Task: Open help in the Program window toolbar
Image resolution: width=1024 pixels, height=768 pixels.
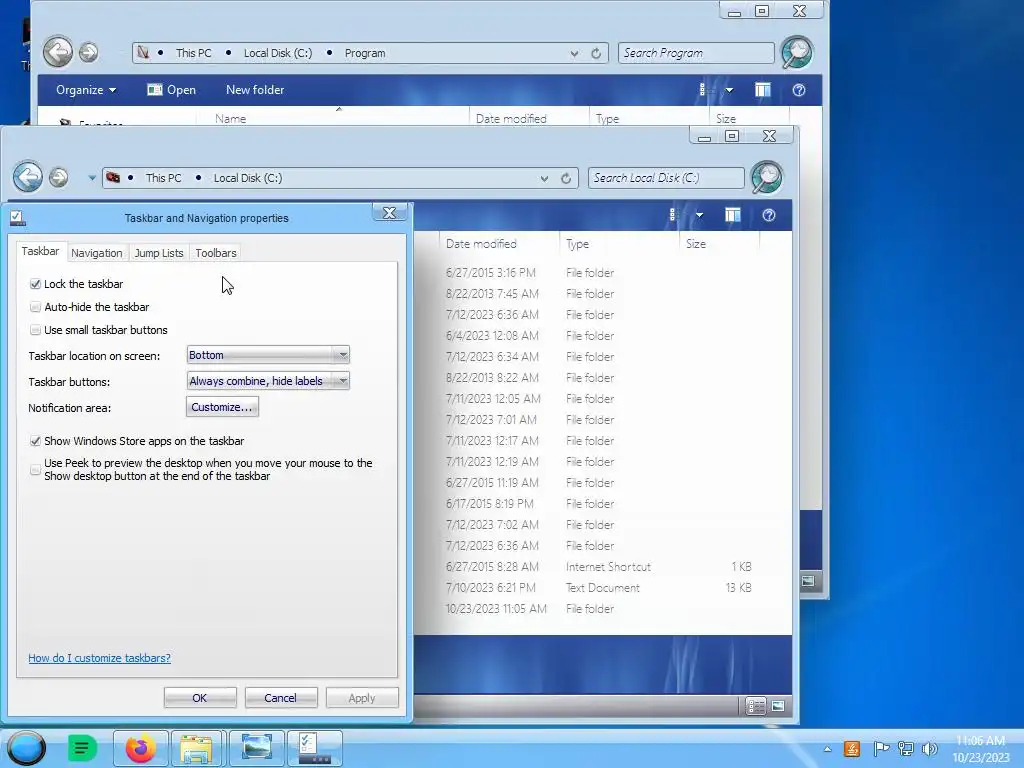Action: pyautogui.click(x=799, y=90)
